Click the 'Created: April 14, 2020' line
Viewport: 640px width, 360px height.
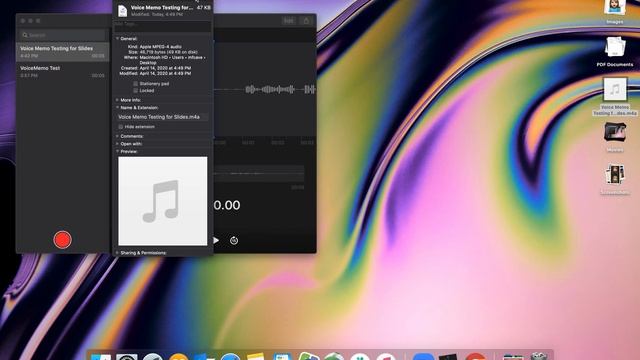click(x=156, y=68)
